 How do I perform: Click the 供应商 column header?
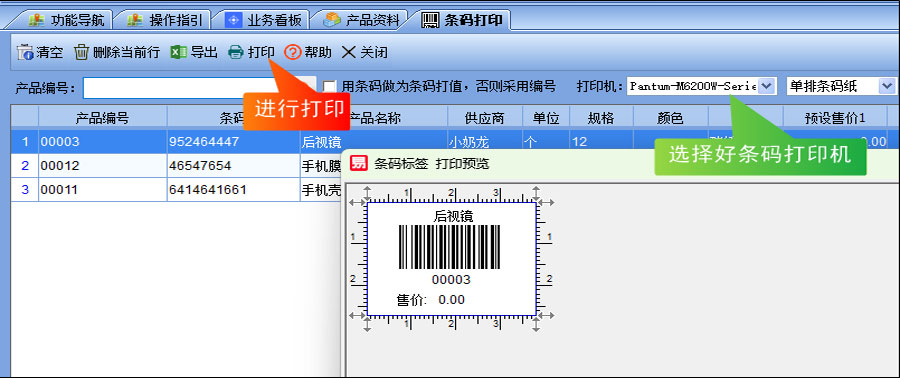(x=484, y=118)
